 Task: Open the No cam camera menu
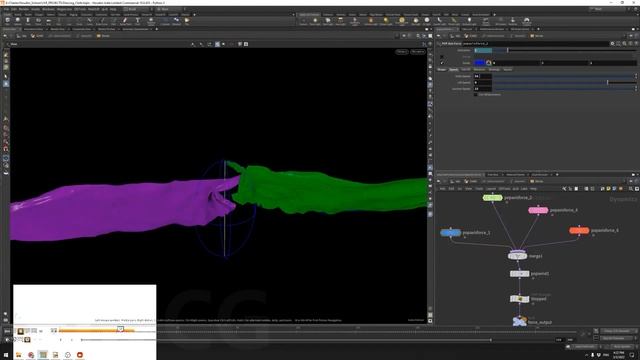pyautogui.click(x=418, y=52)
